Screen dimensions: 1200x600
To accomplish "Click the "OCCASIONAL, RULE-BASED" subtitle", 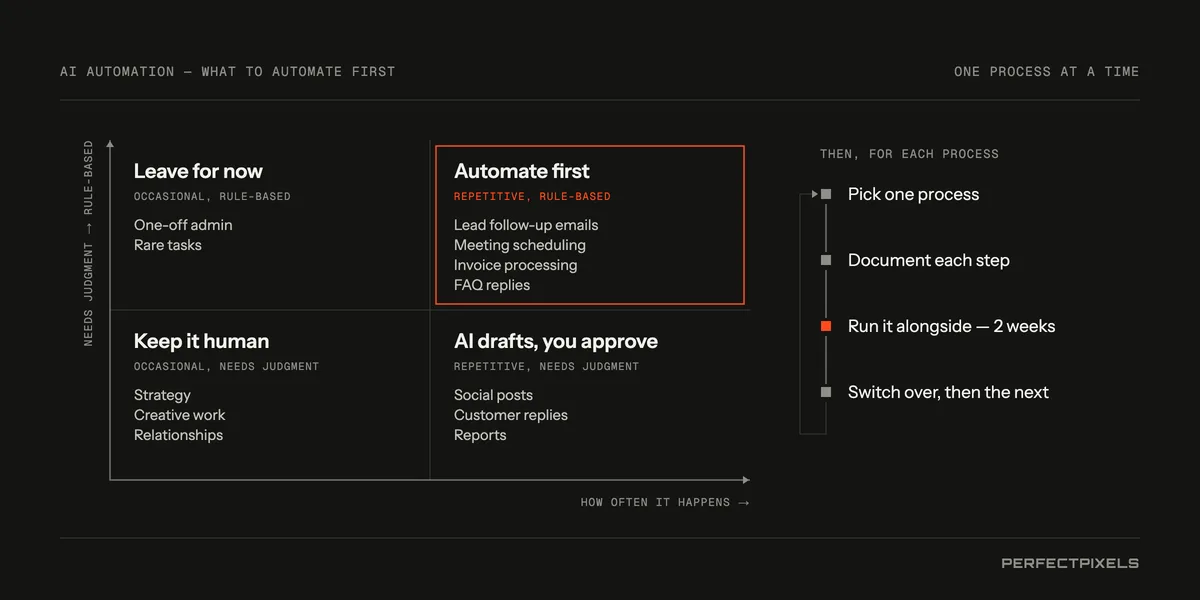I will pyautogui.click(x=212, y=197).
